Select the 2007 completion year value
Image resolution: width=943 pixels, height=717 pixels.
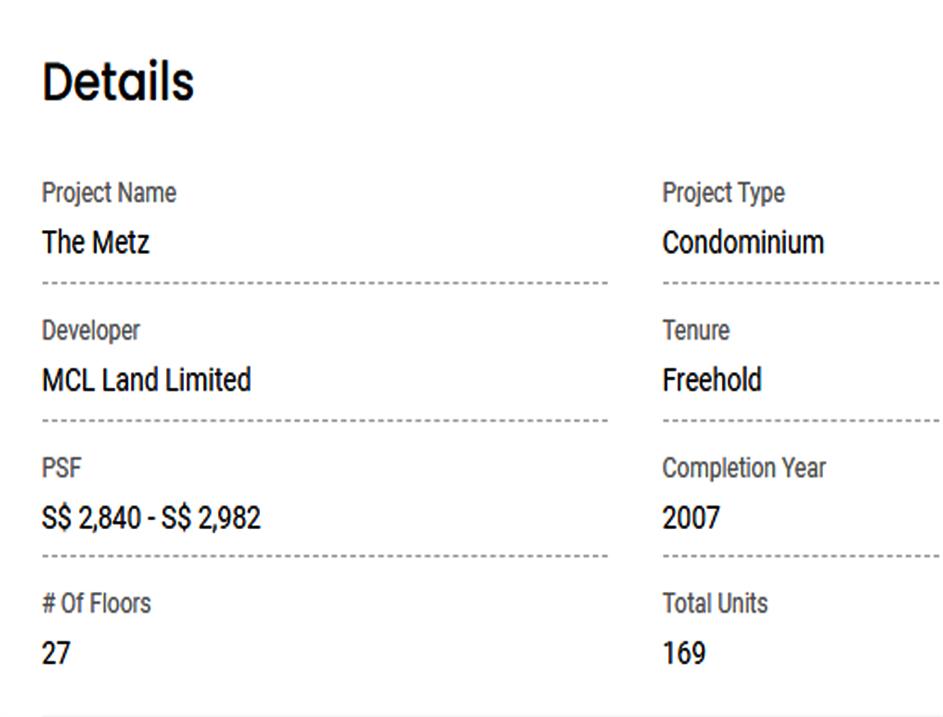pos(691,518)
